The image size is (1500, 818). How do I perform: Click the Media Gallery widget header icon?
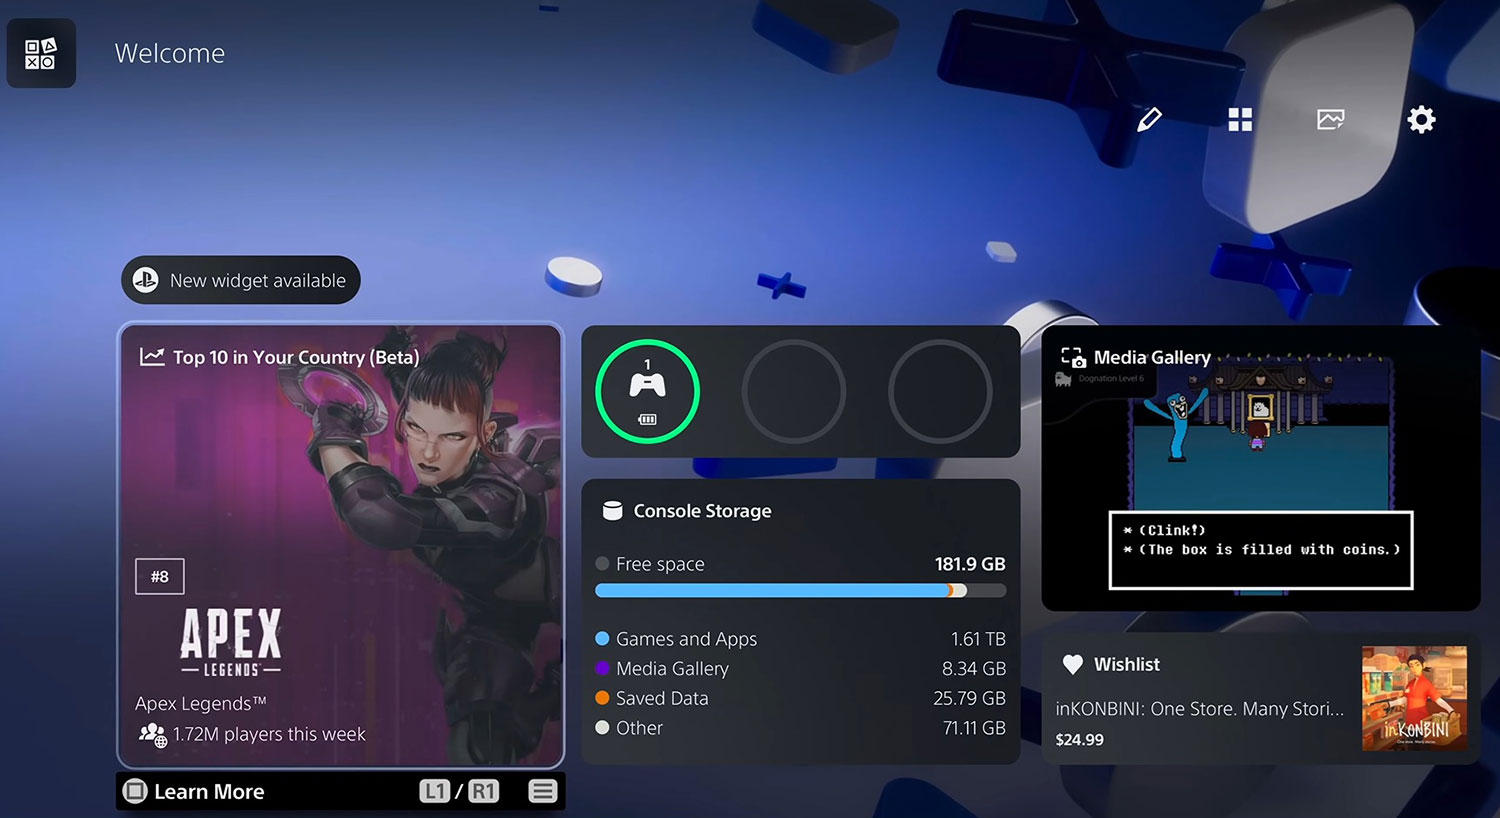pos(1073,357)
